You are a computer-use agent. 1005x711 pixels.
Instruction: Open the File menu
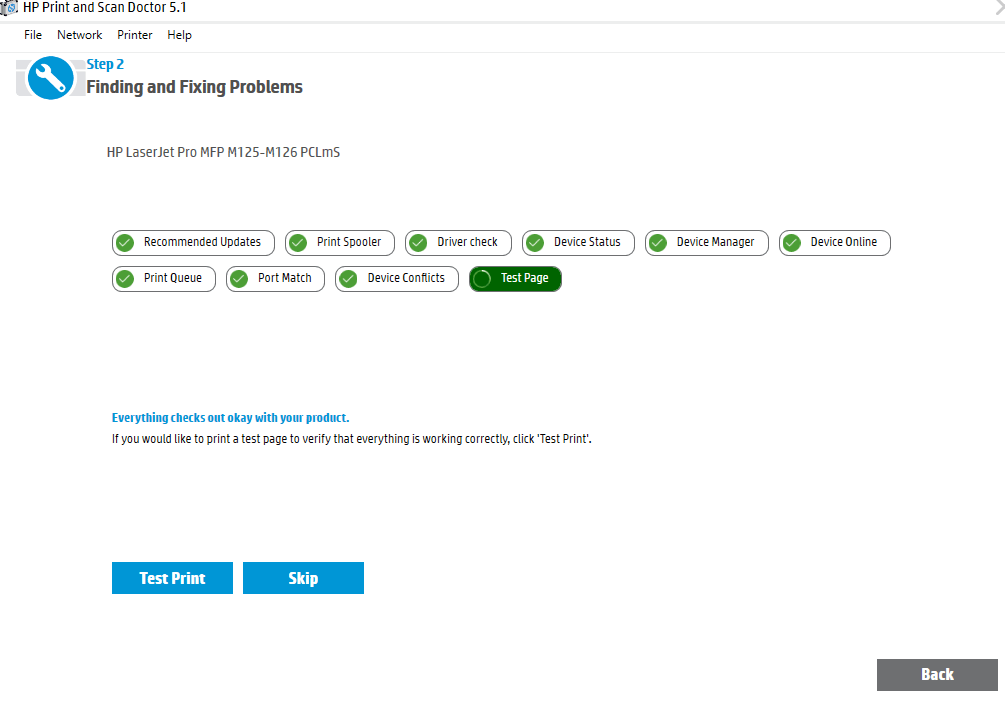point(33,35)
